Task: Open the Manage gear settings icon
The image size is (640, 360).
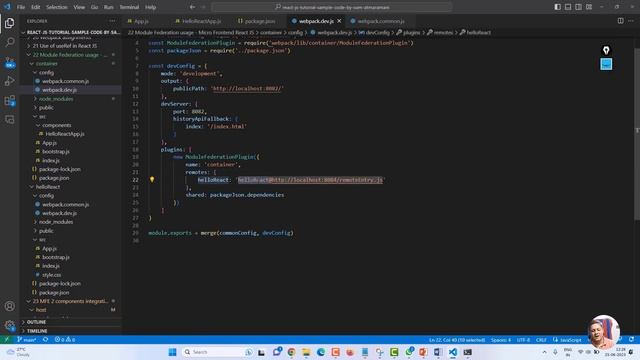Action: tap(9, 325)
